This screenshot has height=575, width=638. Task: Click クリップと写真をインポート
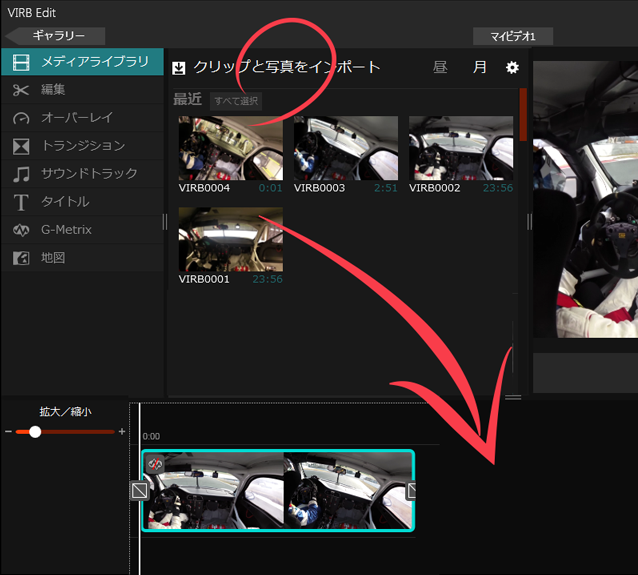point(287,67)
